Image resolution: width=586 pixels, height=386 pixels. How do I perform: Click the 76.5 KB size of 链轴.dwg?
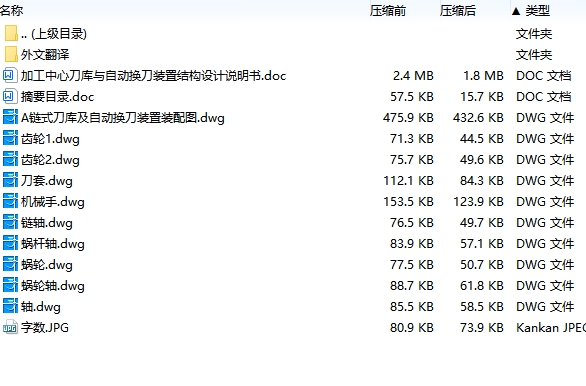[x=412, y=223]
